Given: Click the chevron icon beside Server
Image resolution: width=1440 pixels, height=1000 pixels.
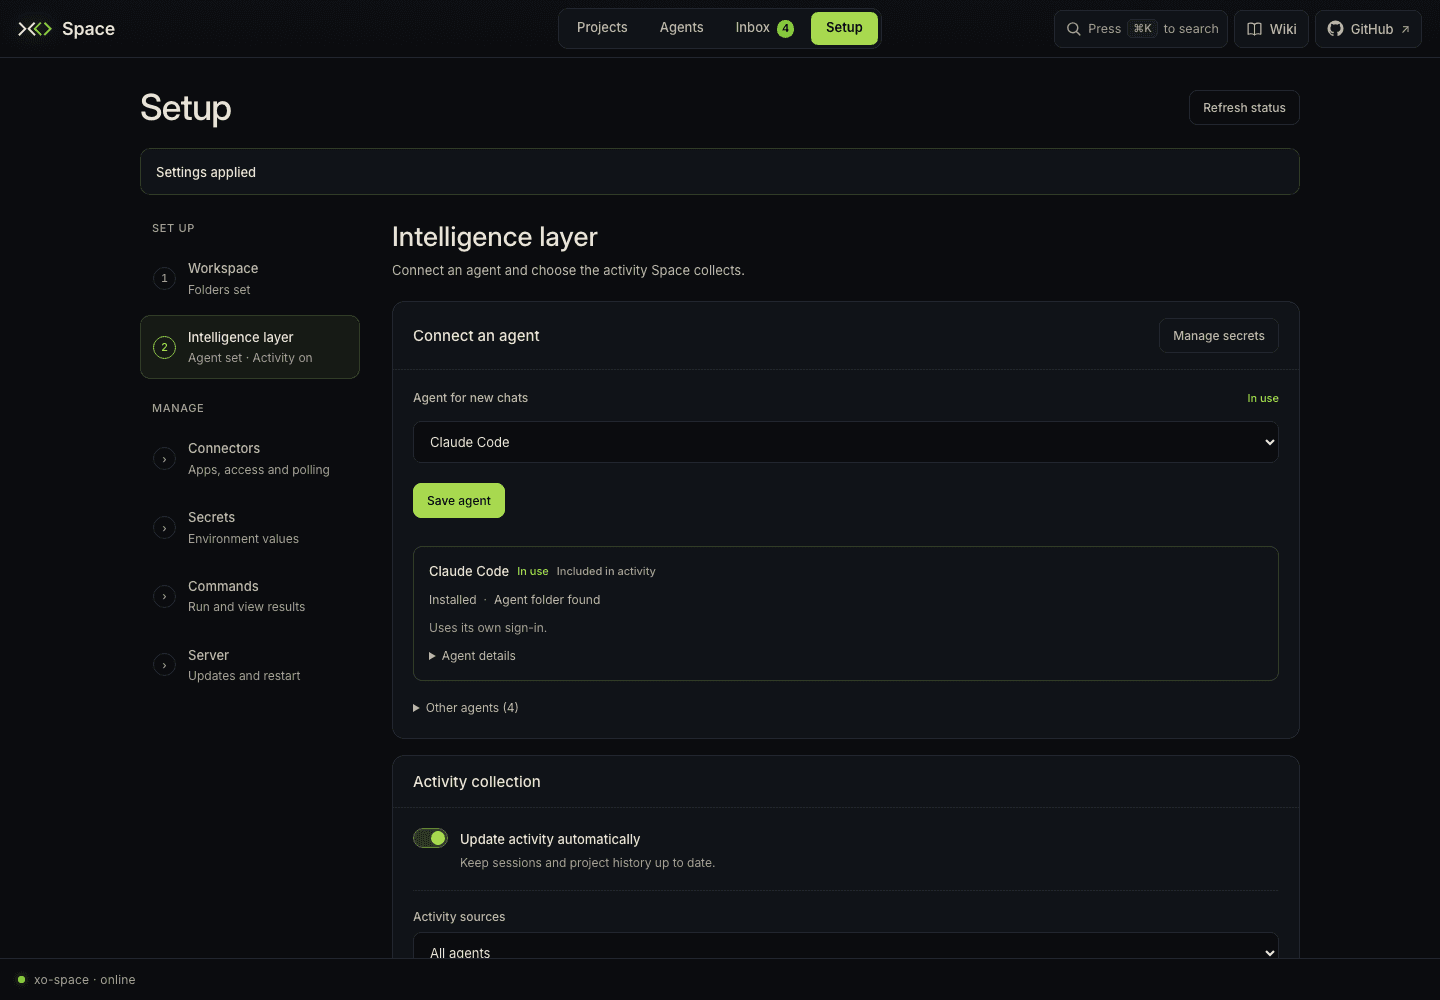Looking at the screenshot, I should [x=164, y=665].
